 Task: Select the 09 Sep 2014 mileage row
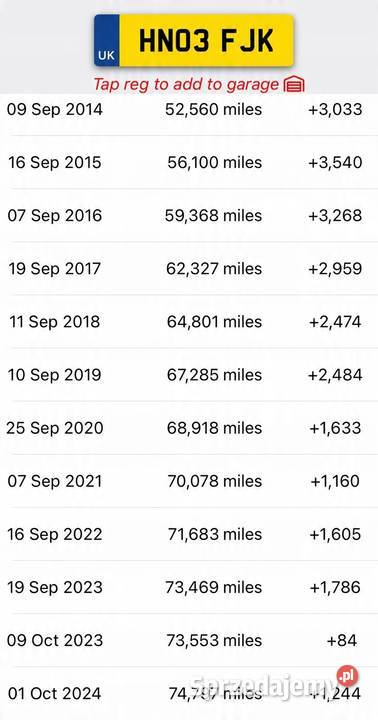point(189,109)
